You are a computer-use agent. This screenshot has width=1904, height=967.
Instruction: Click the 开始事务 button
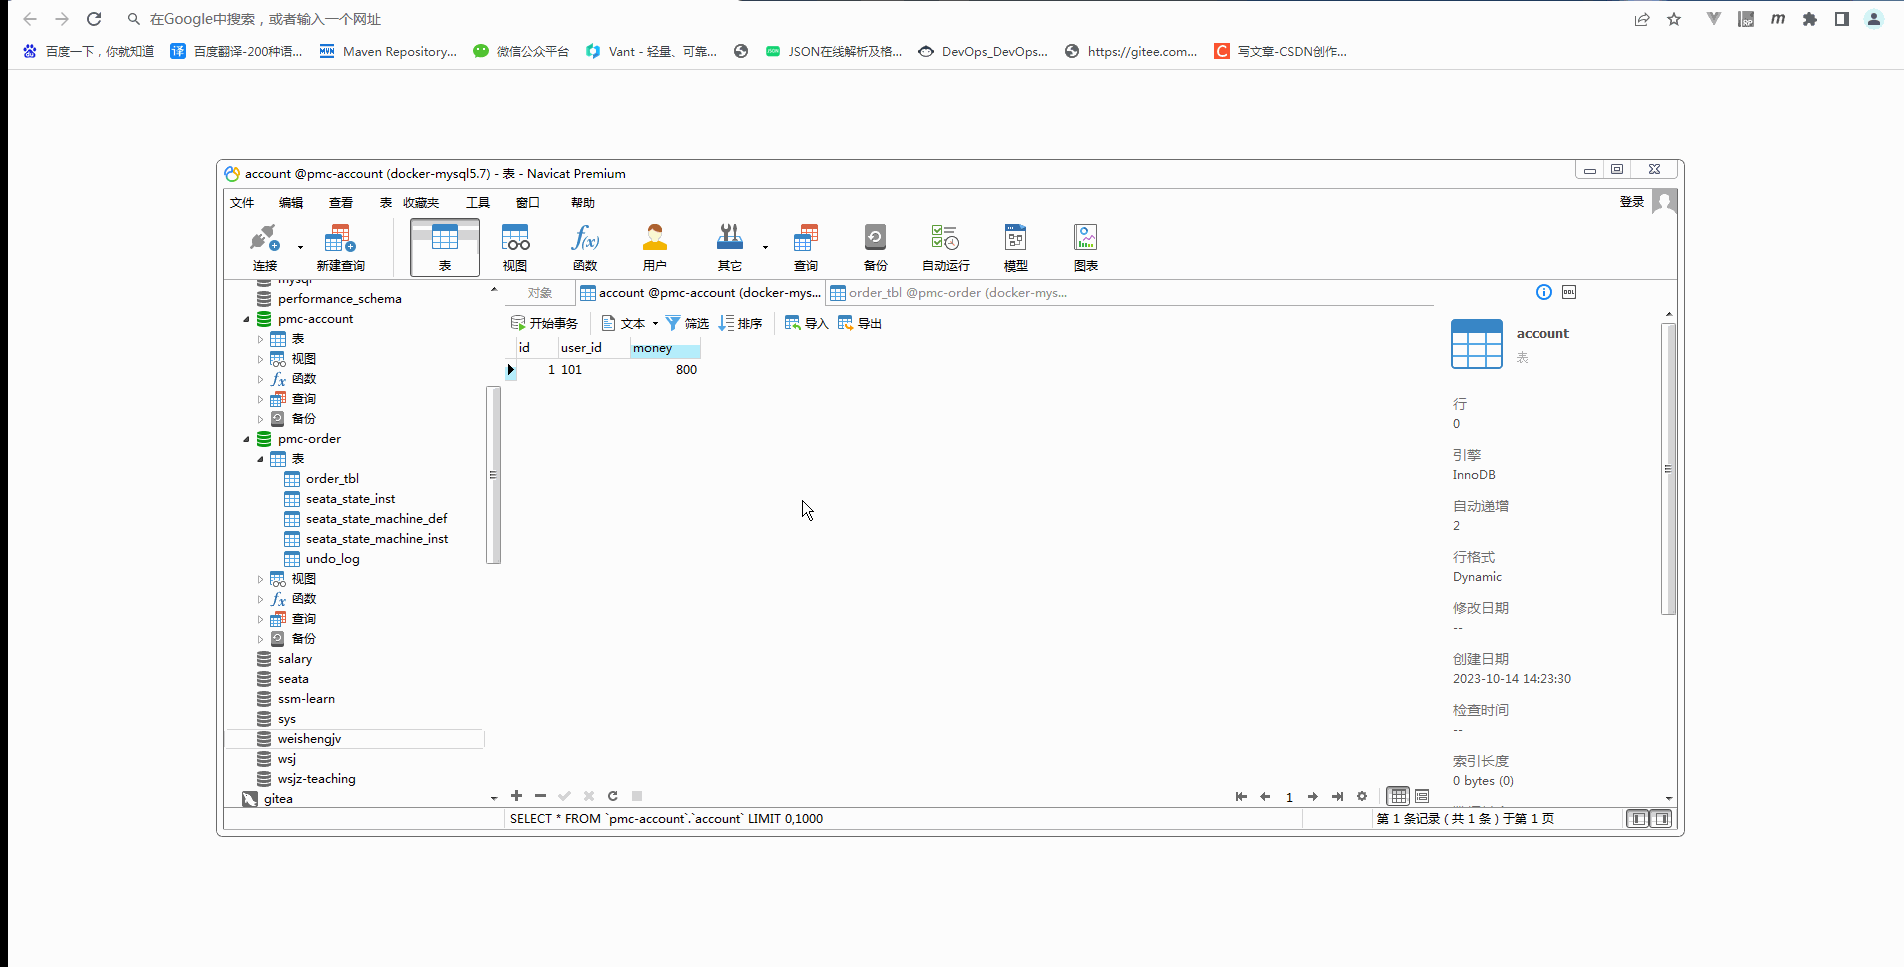tap(544, 322)
